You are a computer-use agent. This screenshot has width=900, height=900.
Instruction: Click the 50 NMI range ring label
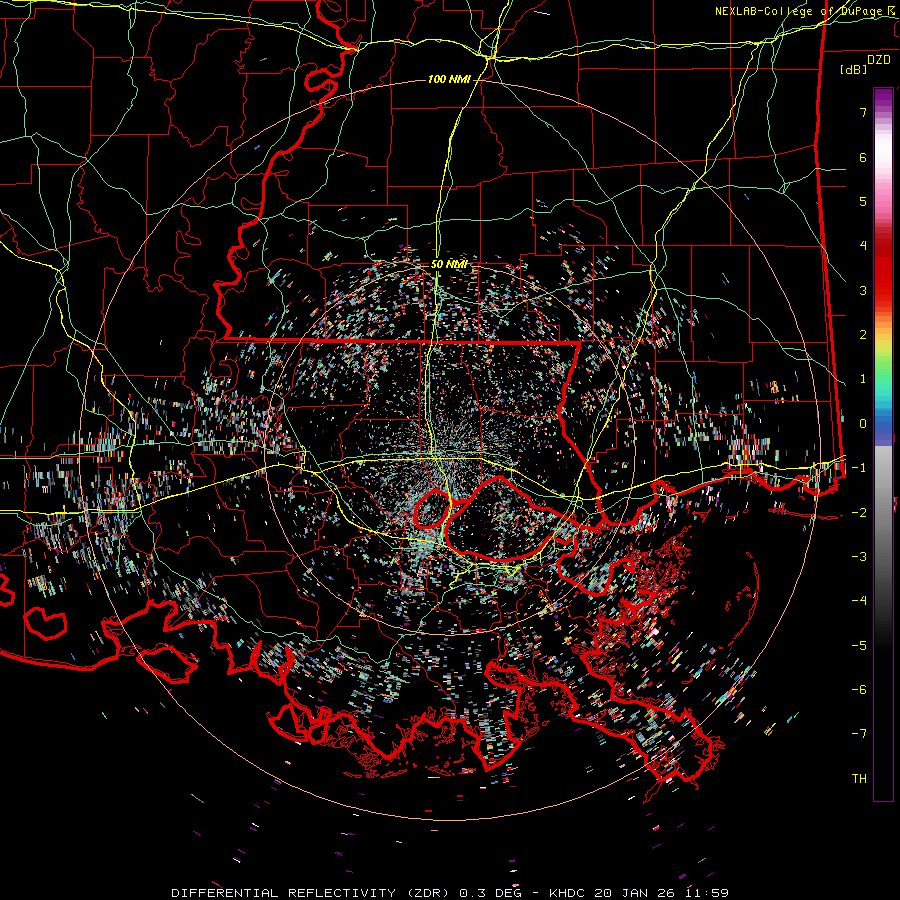click(x=449, y=265)
